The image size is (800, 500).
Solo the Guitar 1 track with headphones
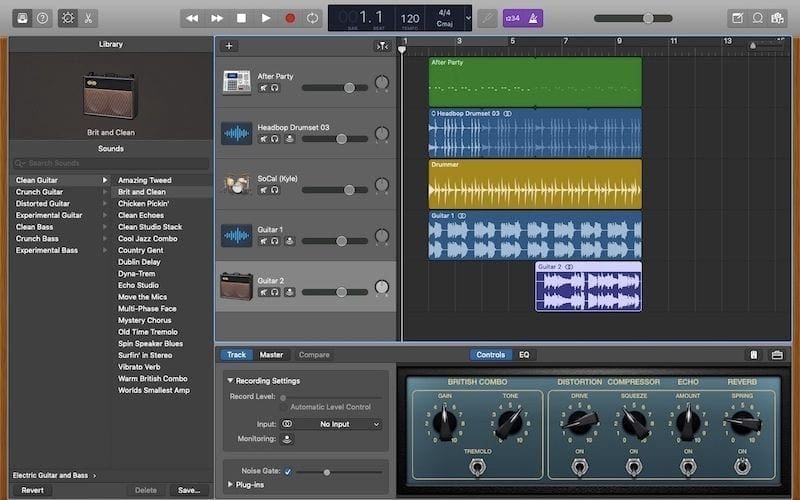274,241
